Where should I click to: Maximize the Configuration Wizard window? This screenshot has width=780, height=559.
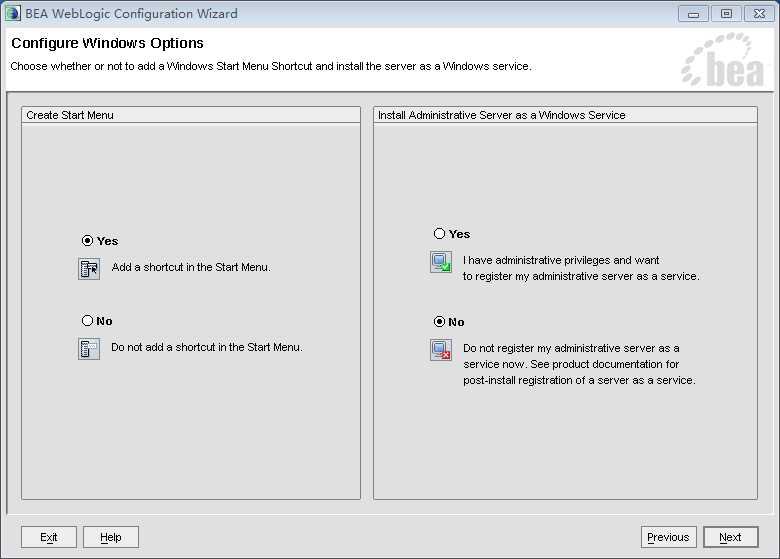click(726, 14)
